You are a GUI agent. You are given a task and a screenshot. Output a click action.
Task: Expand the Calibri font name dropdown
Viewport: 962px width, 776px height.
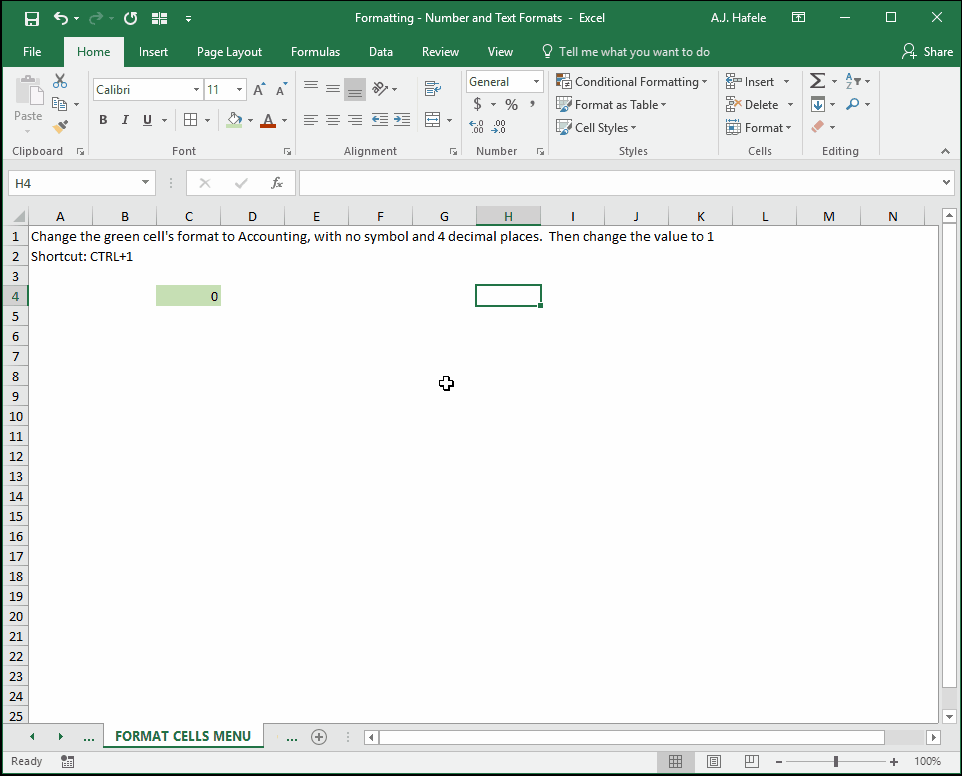tap(196, 90)
